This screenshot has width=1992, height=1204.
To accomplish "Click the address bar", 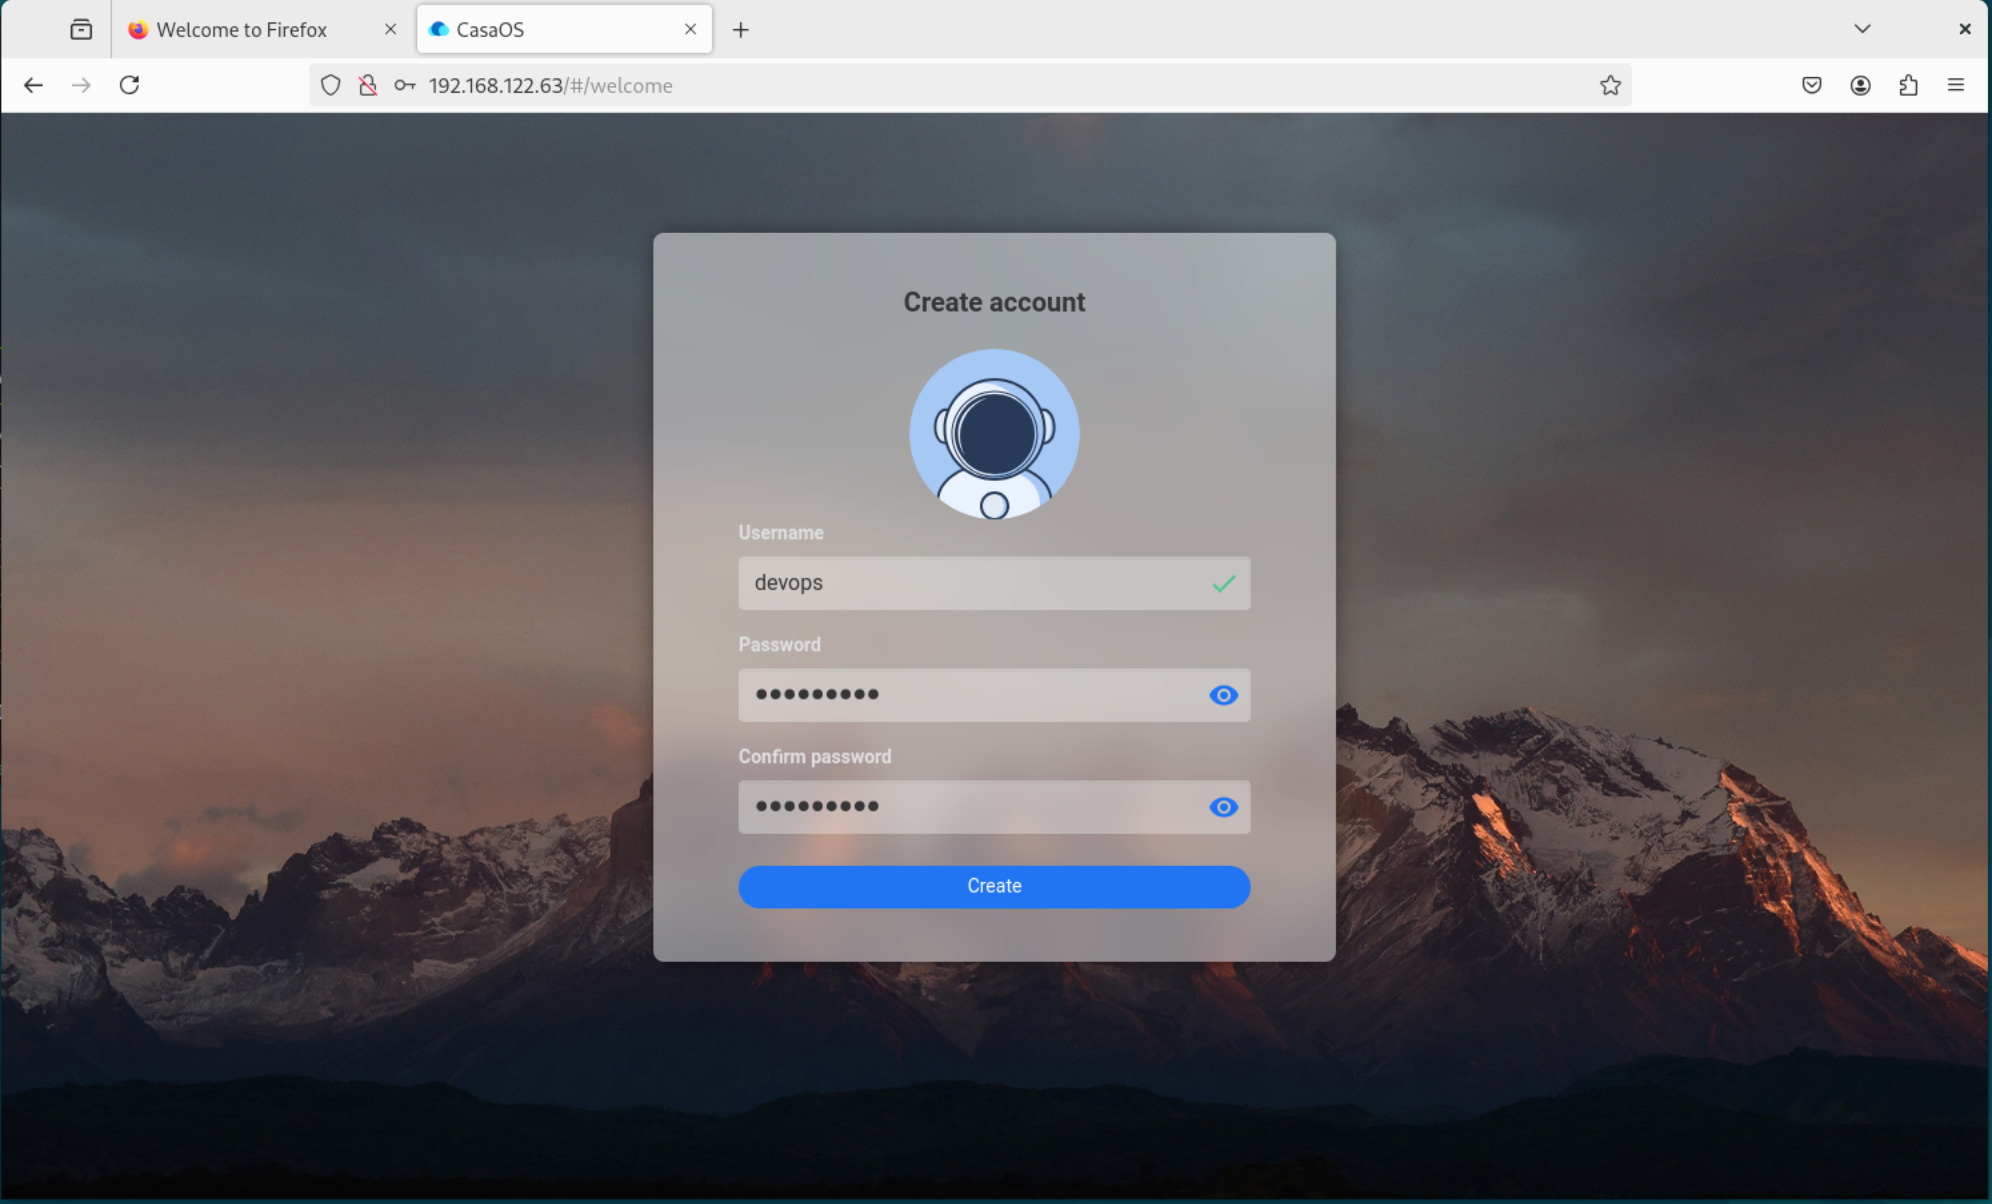I will (900, 85).
